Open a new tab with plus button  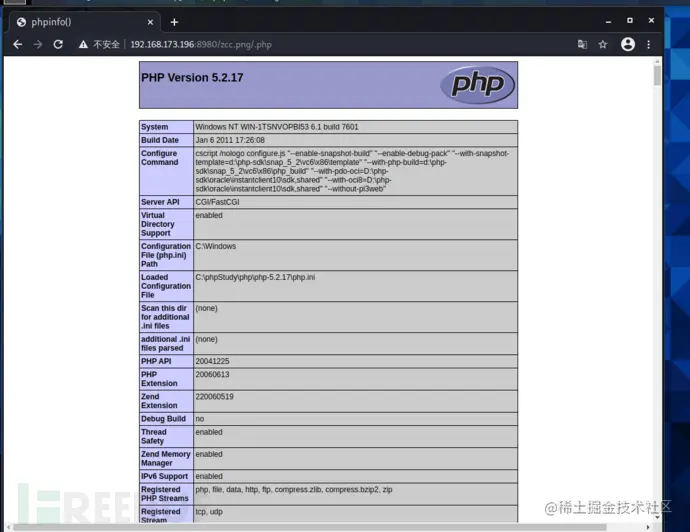click(174, 22)
